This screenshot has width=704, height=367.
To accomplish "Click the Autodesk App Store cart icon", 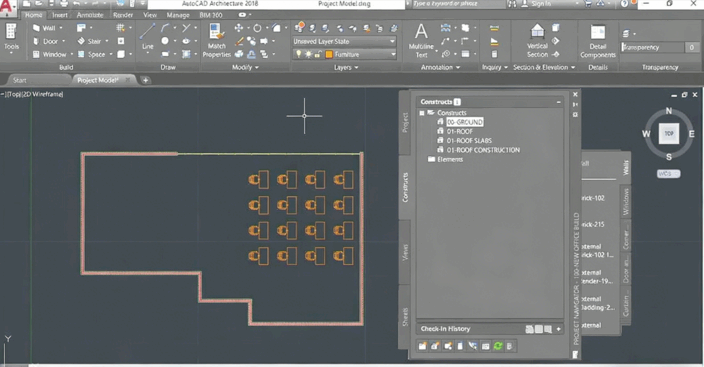I will pyautogui.click(x=588, y=4).
